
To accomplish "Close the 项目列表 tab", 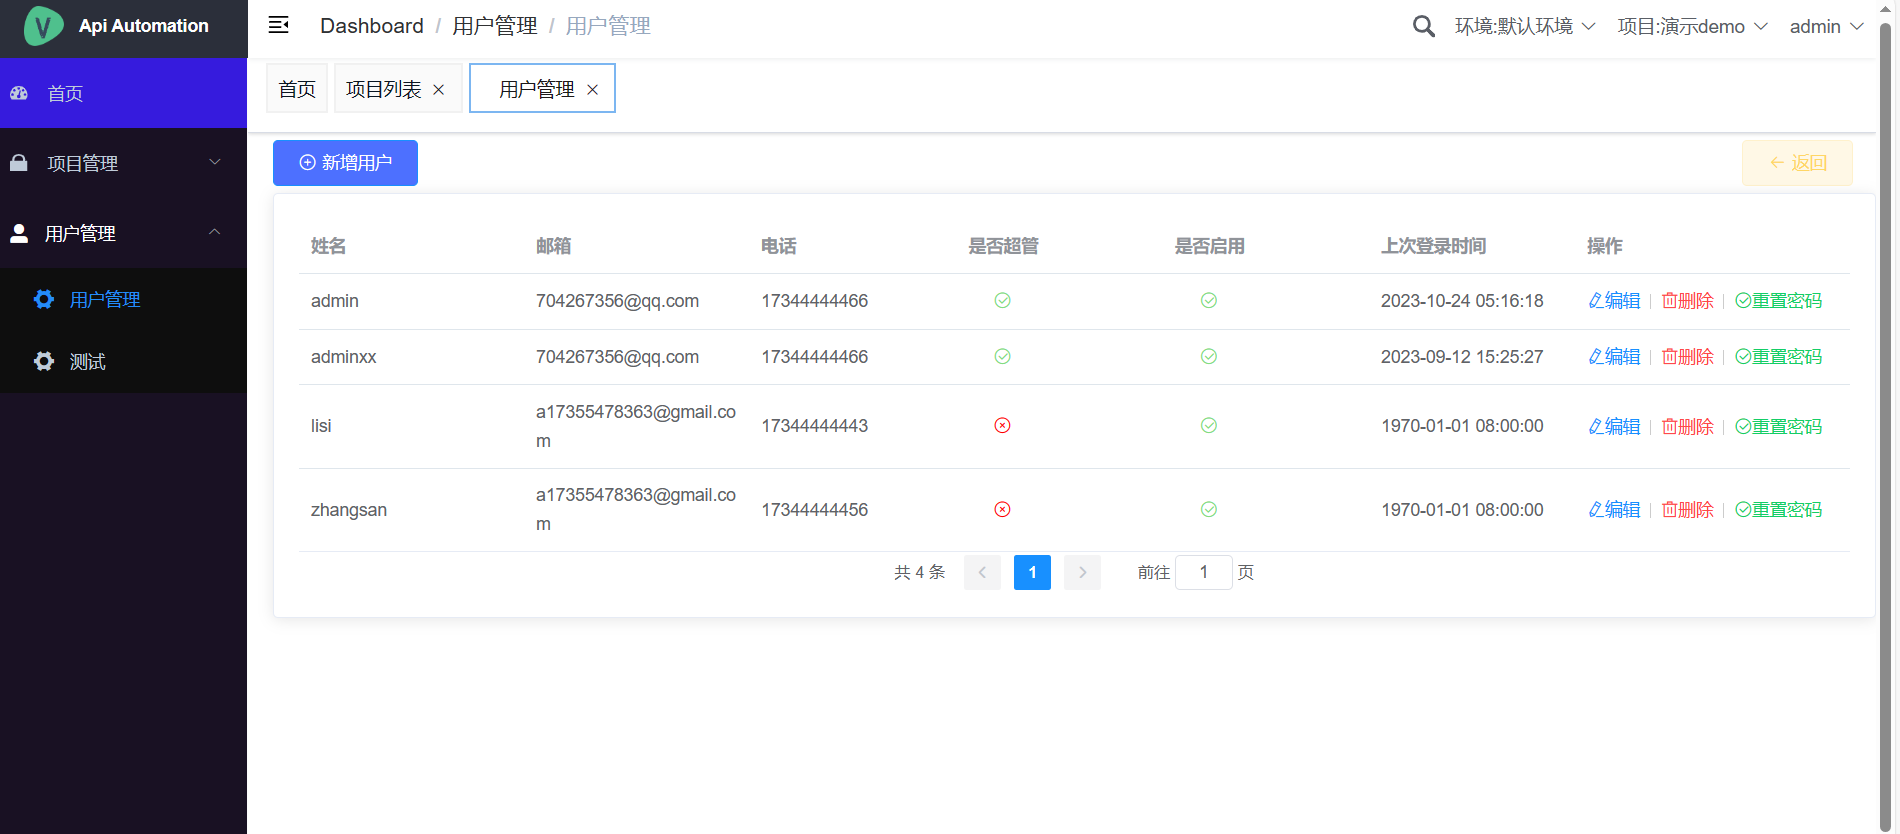I will (x=438, y=90).
